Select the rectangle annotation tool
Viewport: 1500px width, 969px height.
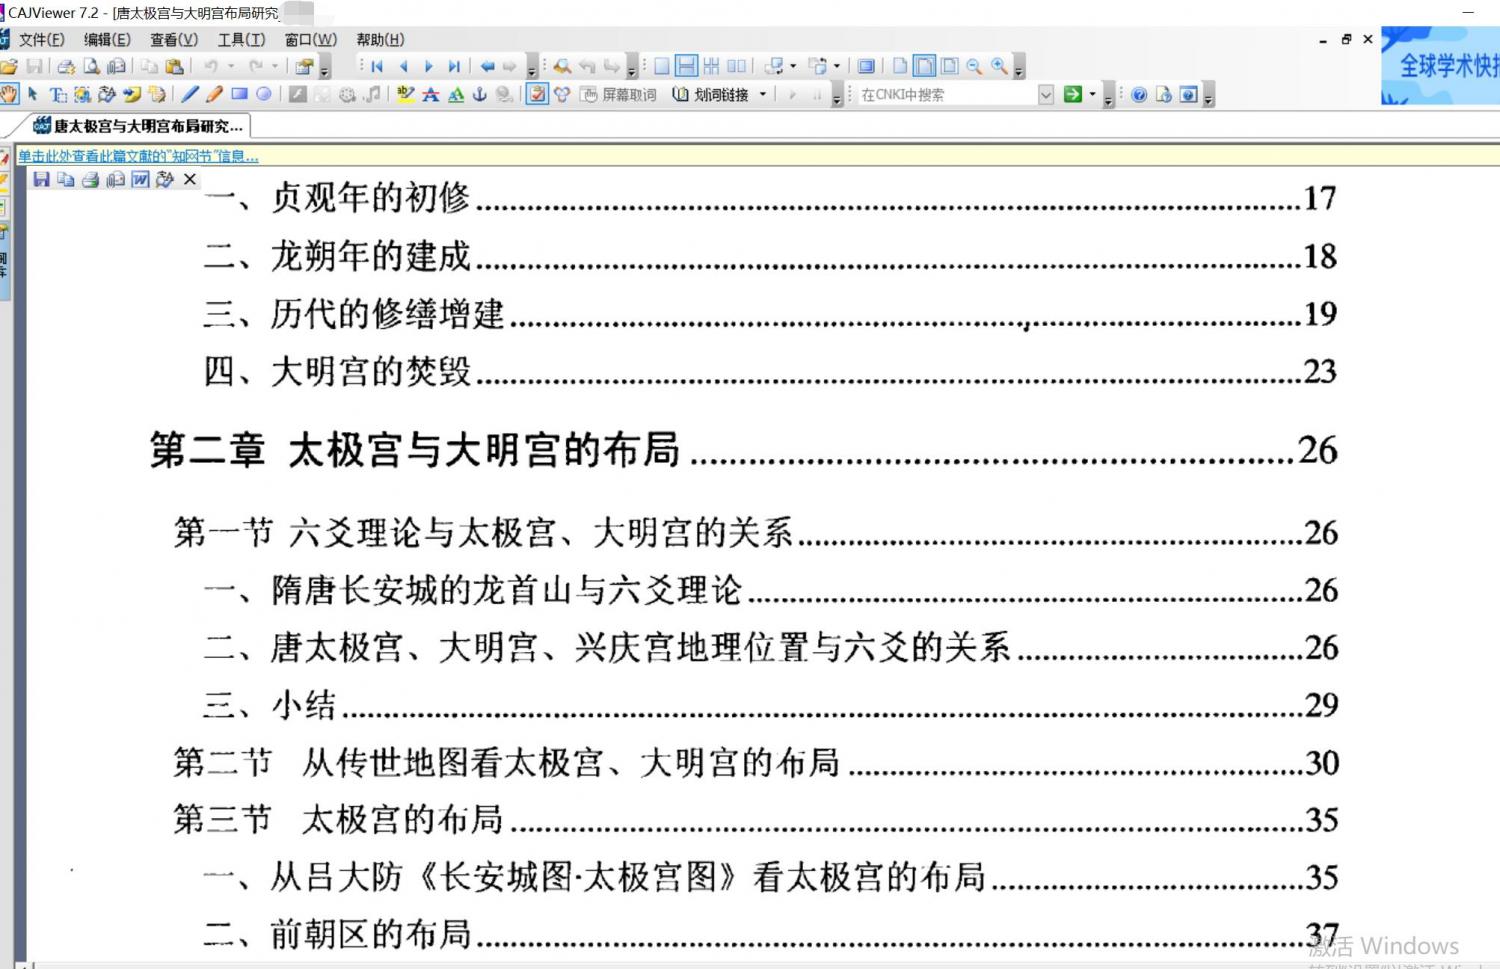[x=239, y=94]
